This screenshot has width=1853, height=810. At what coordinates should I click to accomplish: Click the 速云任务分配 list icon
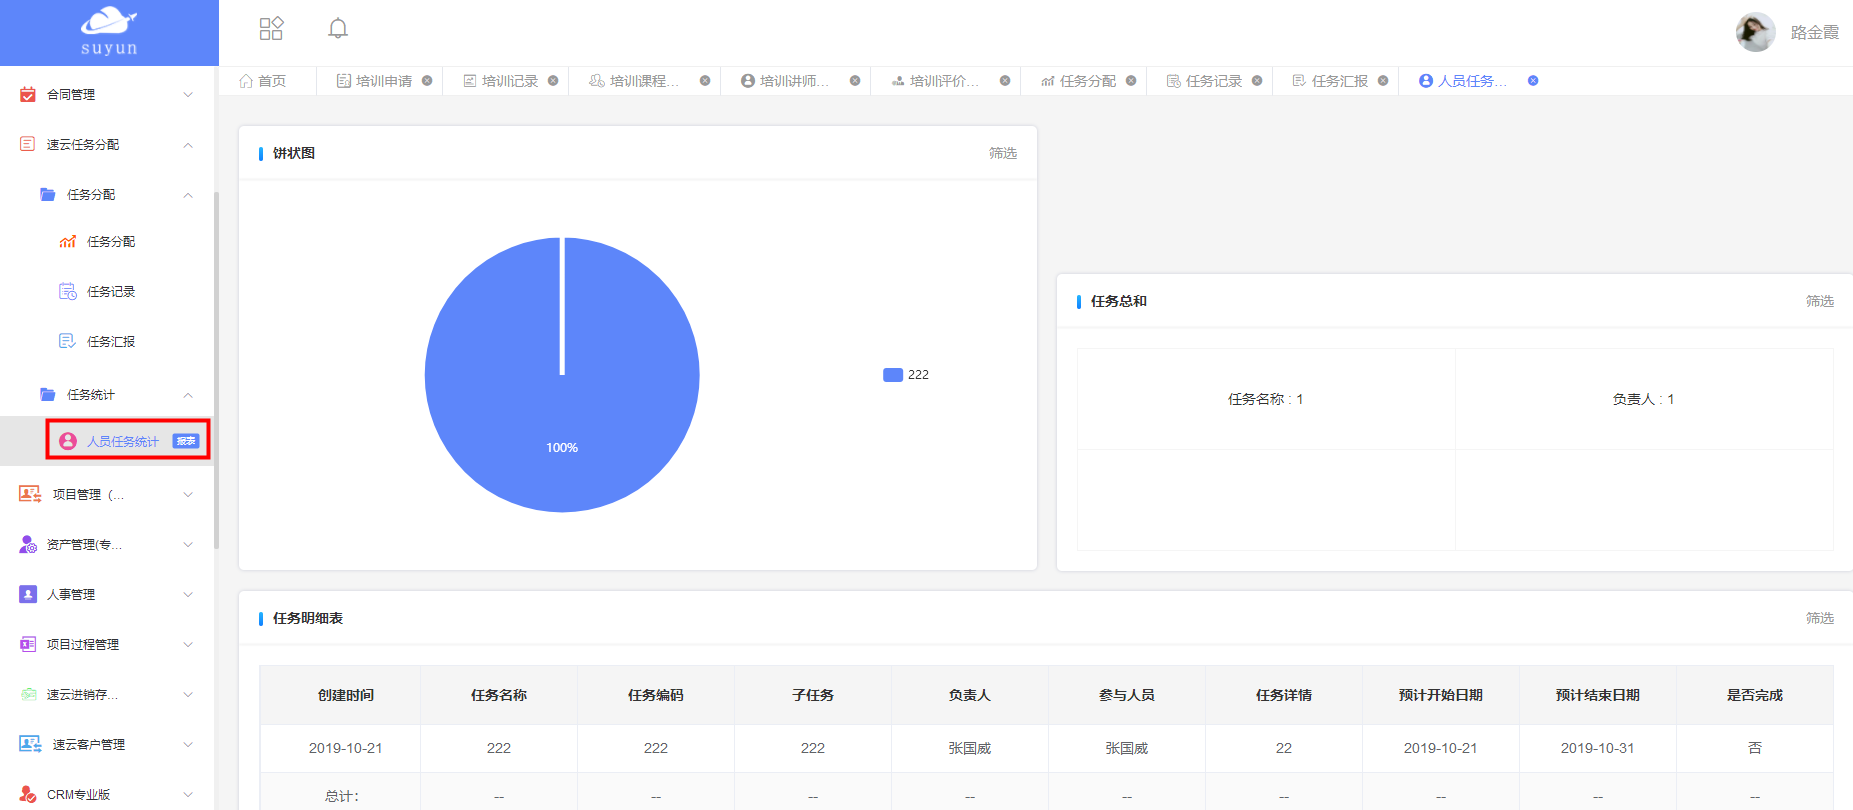[28, 144]
